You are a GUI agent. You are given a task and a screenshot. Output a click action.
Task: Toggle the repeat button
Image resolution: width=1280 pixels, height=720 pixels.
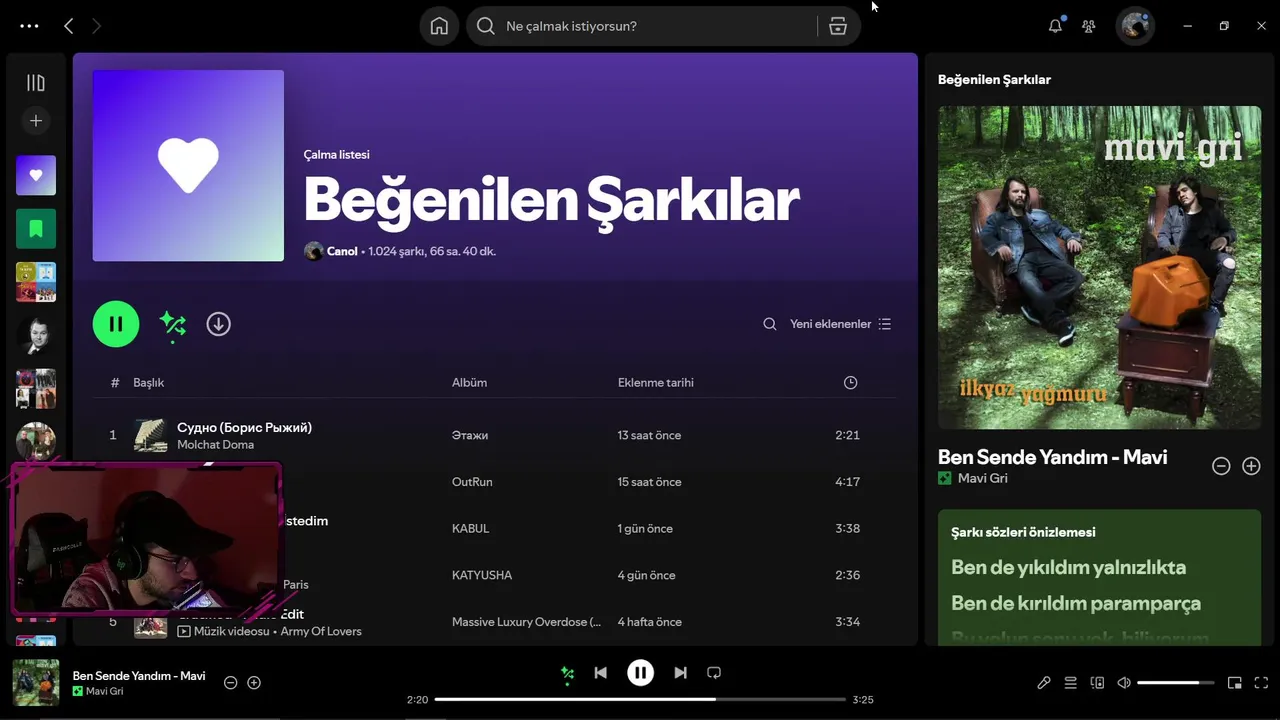(x=714, y=673)
